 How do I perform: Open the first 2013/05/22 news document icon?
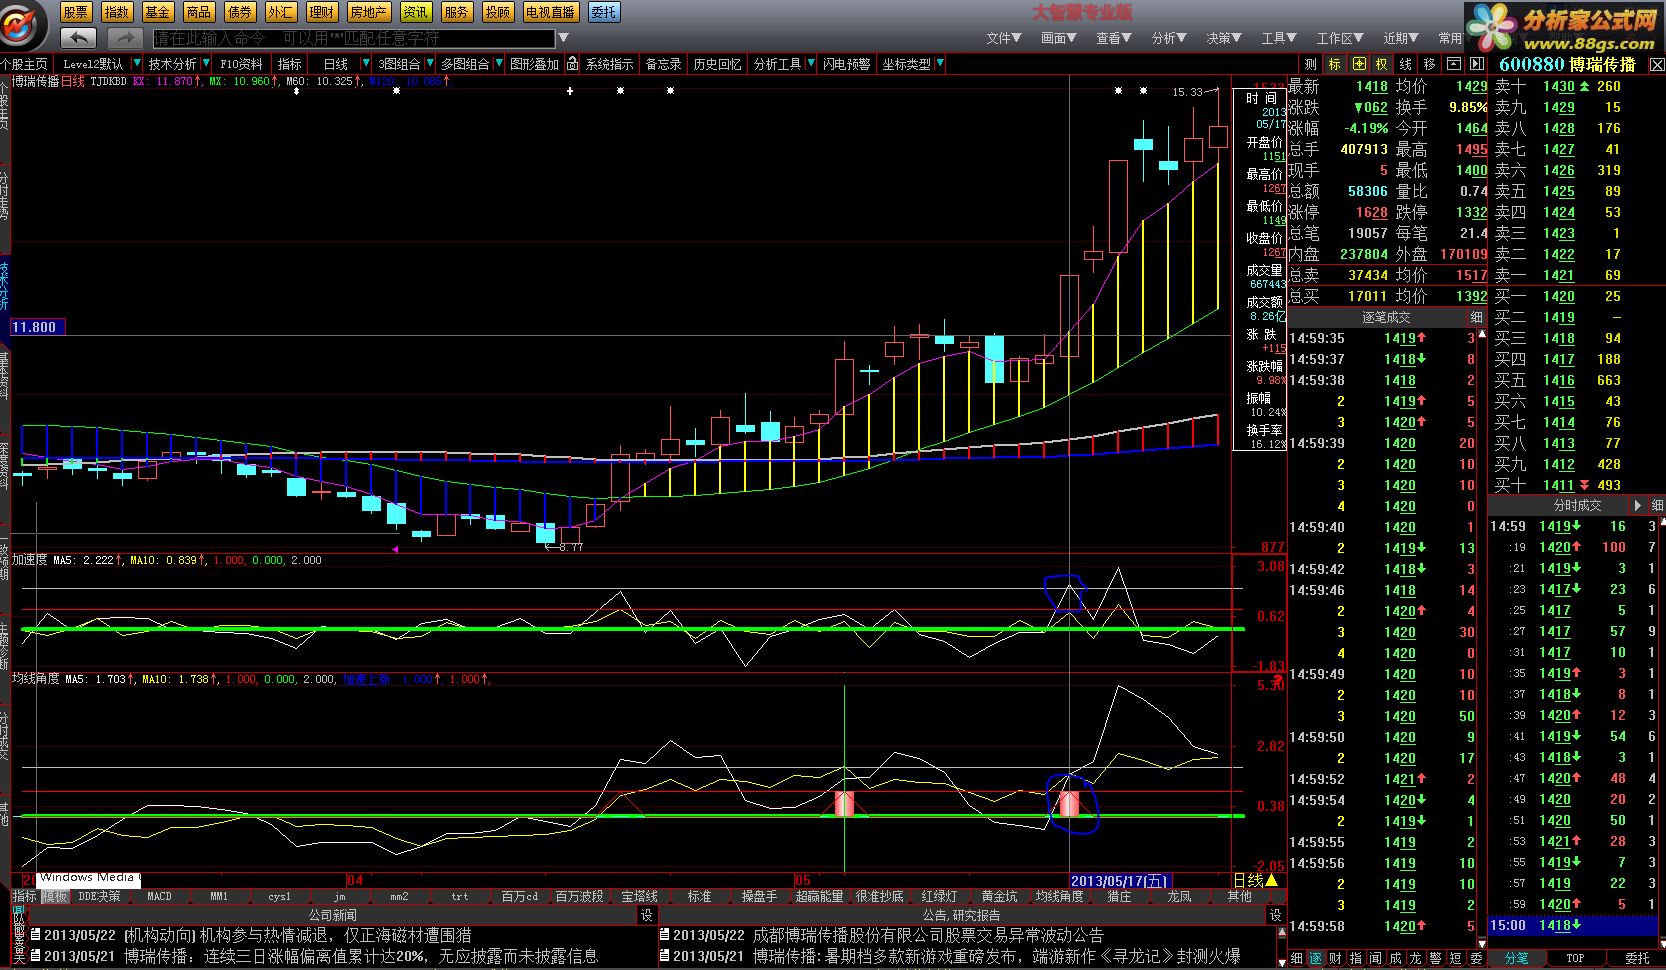pyautogui.click(x=36, y=936)
